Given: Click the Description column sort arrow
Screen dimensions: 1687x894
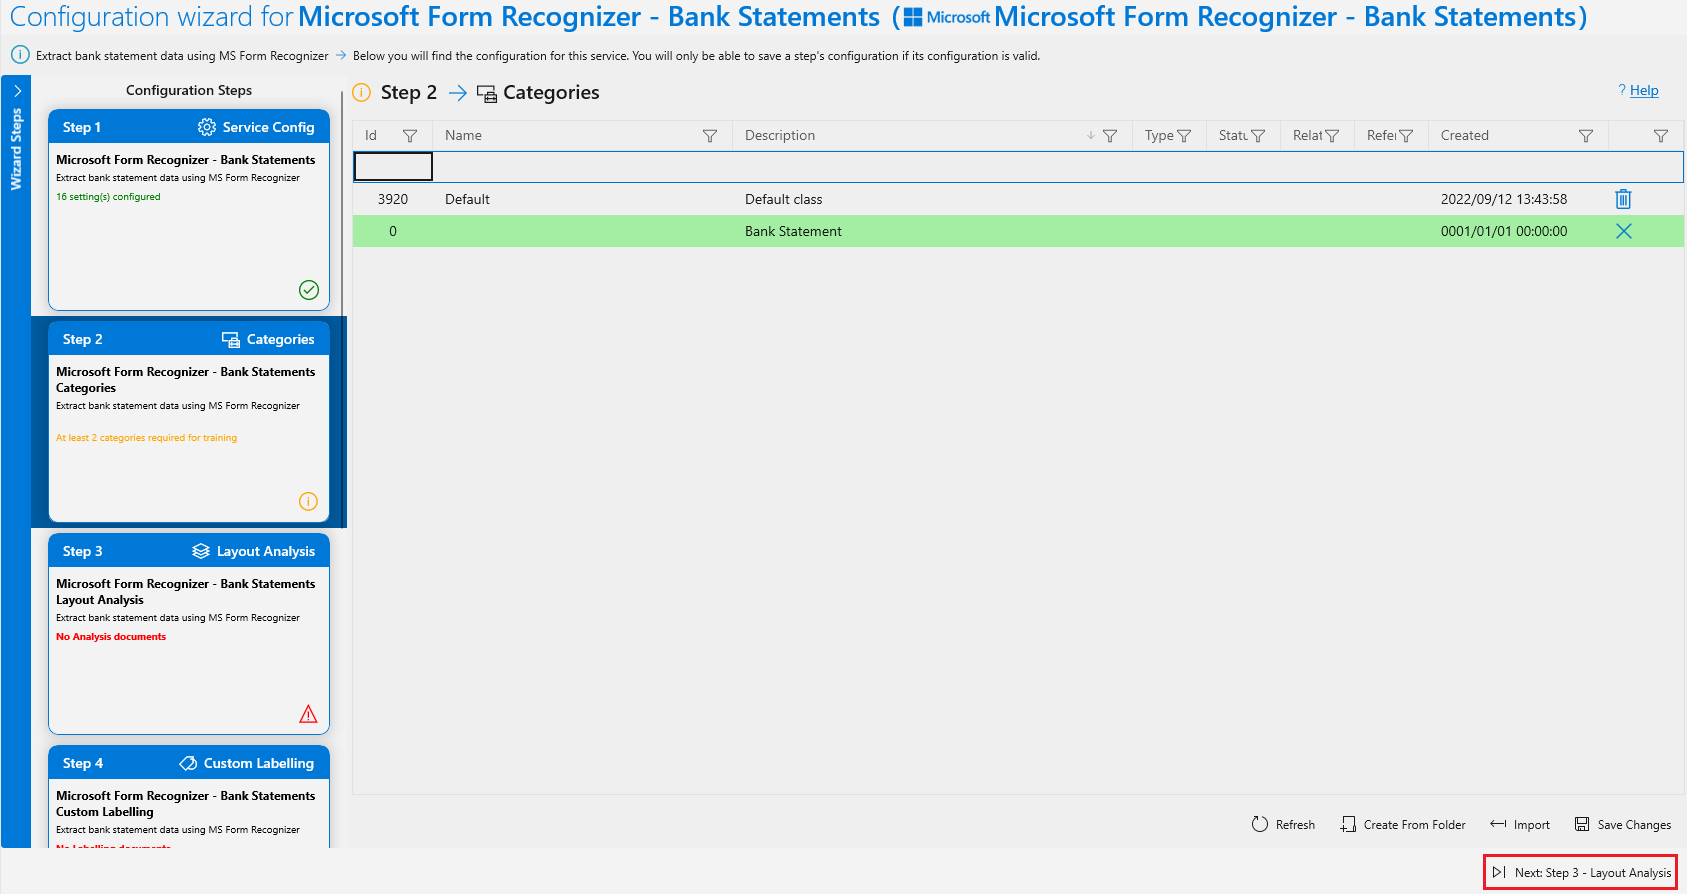Looking at the screenshot, I should pyautogui.click(x=1090, y=136).
